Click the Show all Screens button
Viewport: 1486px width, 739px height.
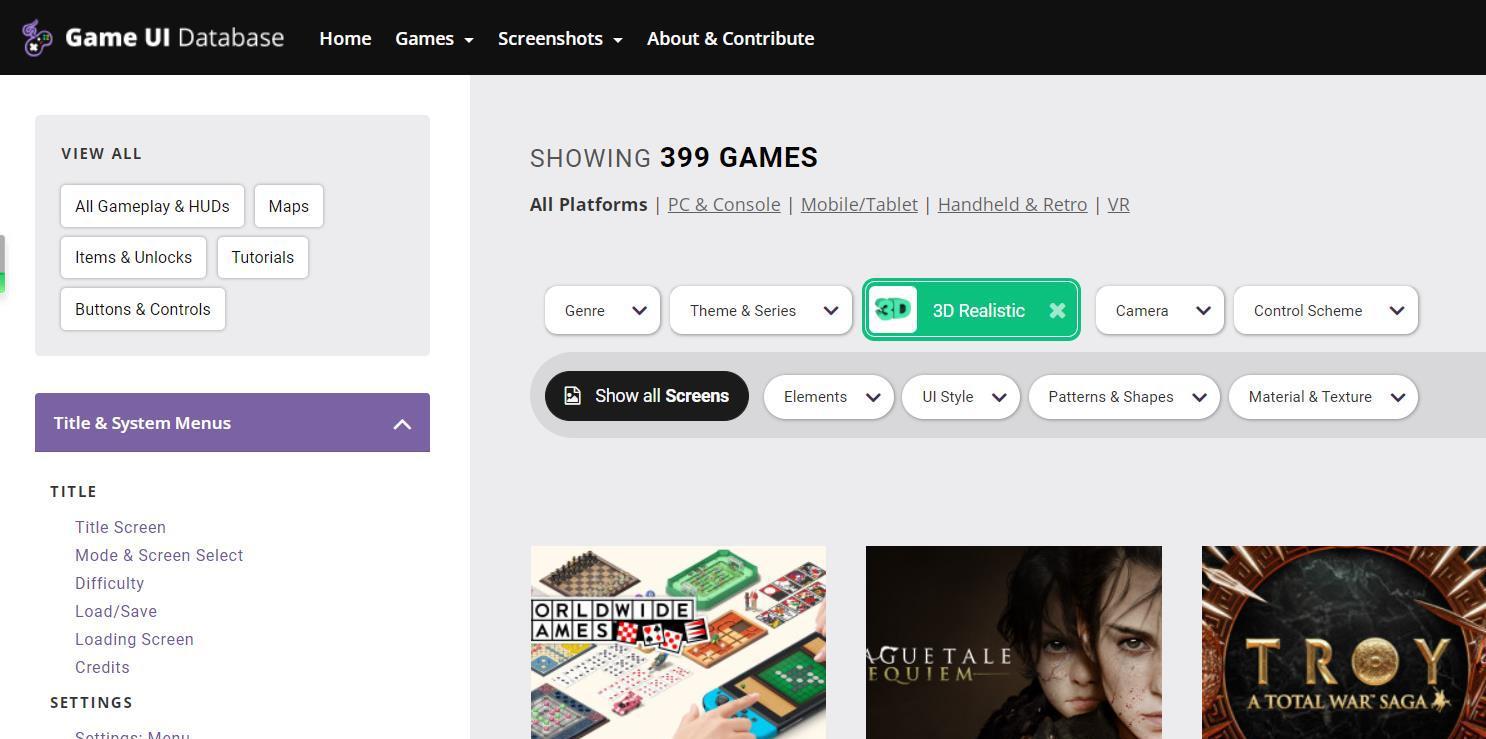647,396
